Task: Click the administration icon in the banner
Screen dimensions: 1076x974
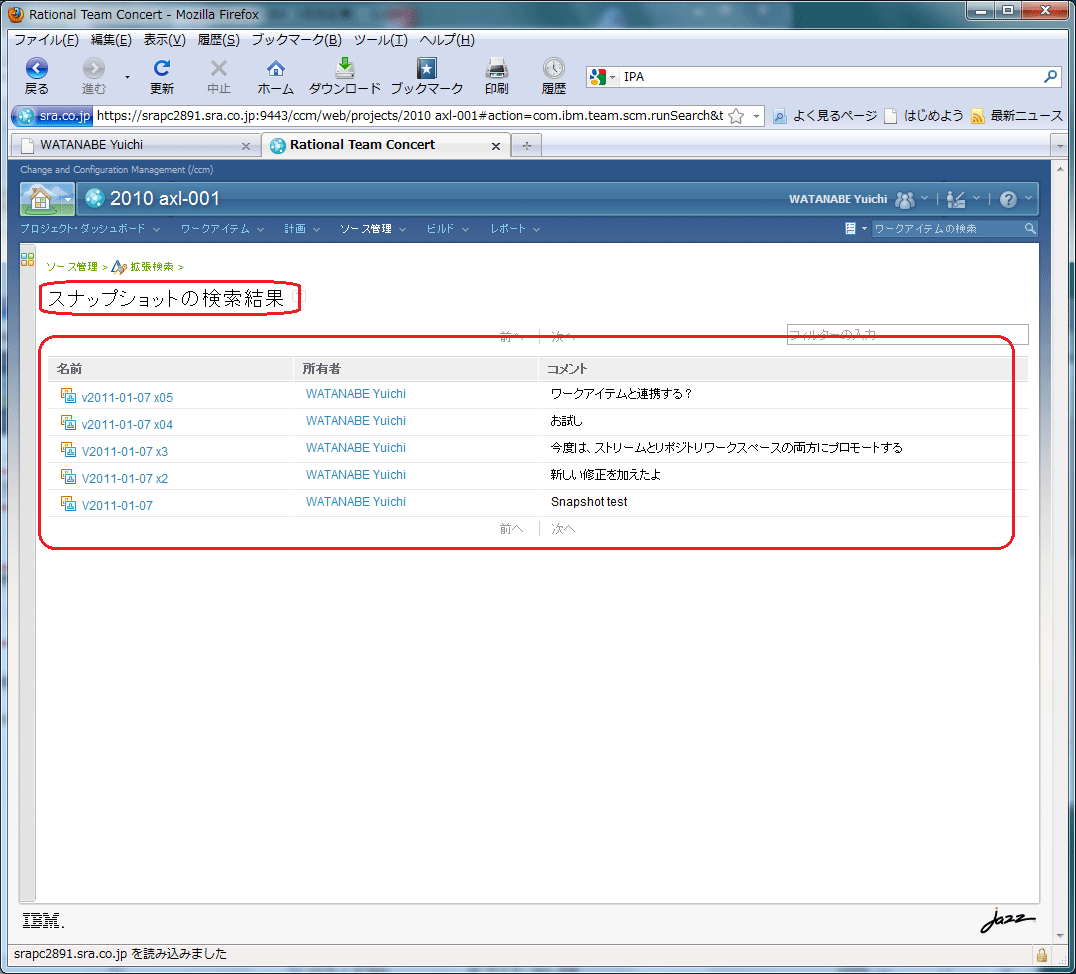Action: (x=956, y=199)
